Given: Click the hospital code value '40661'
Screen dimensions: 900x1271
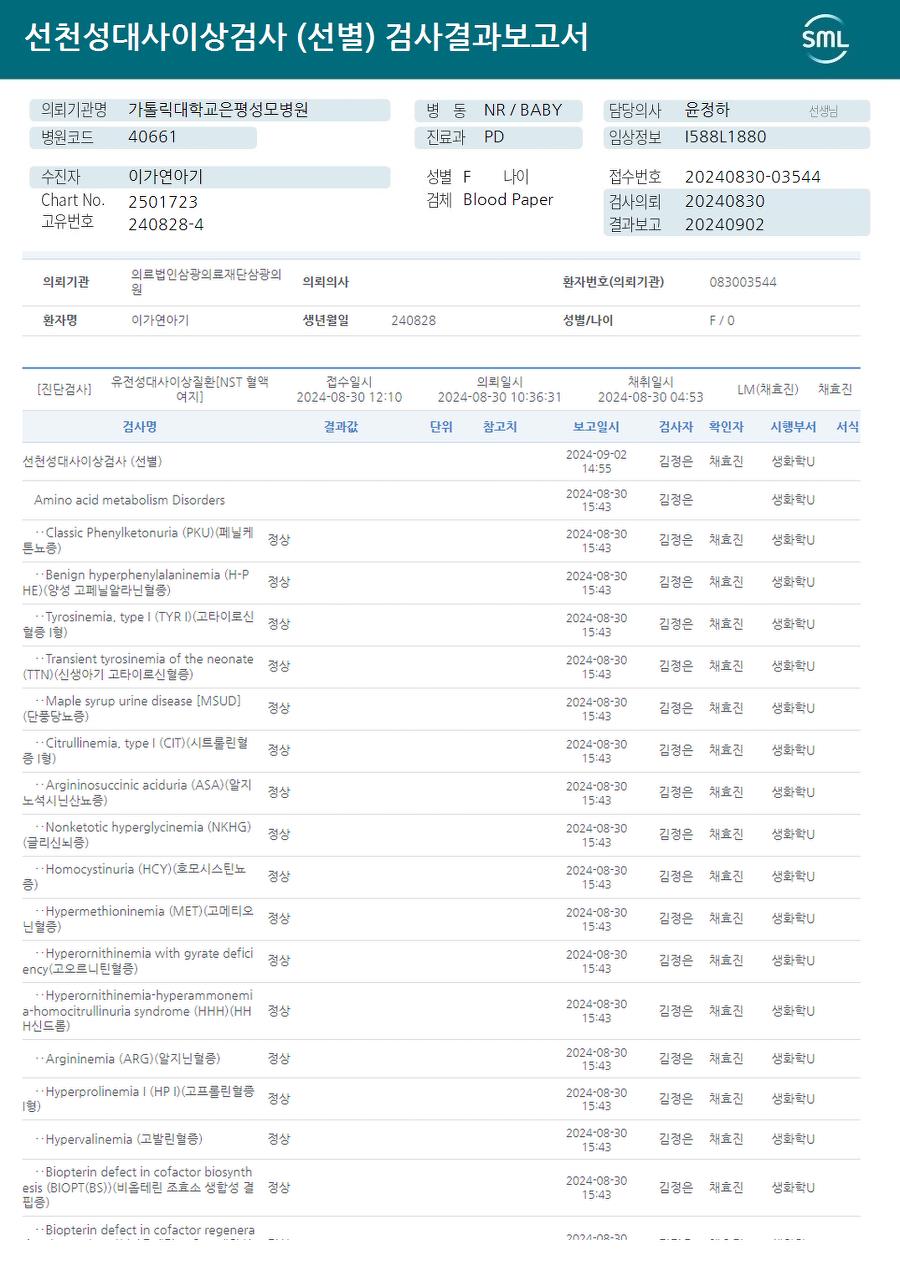Looking at the screenshot, I should (x=152, y=137).
